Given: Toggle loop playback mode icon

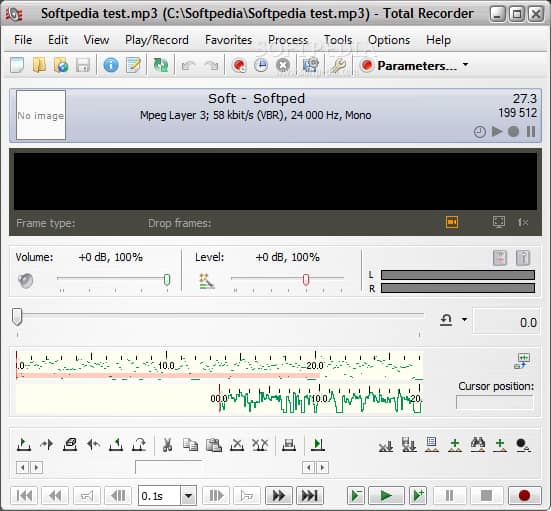Looking at the screenshot, I should tap(446, 320).
